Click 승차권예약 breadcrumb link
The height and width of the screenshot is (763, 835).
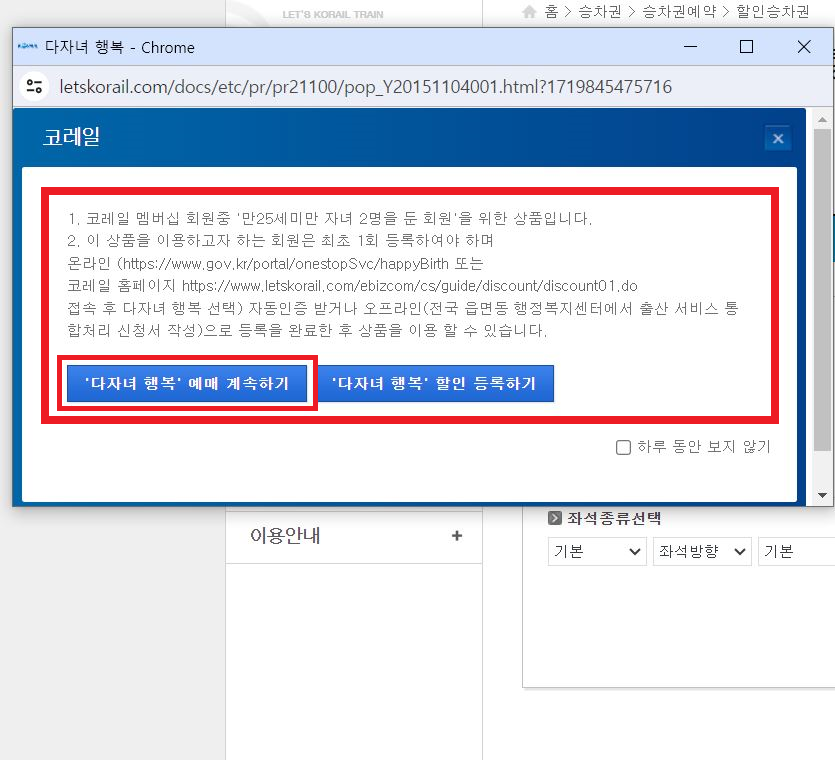(x=679, y=11)
